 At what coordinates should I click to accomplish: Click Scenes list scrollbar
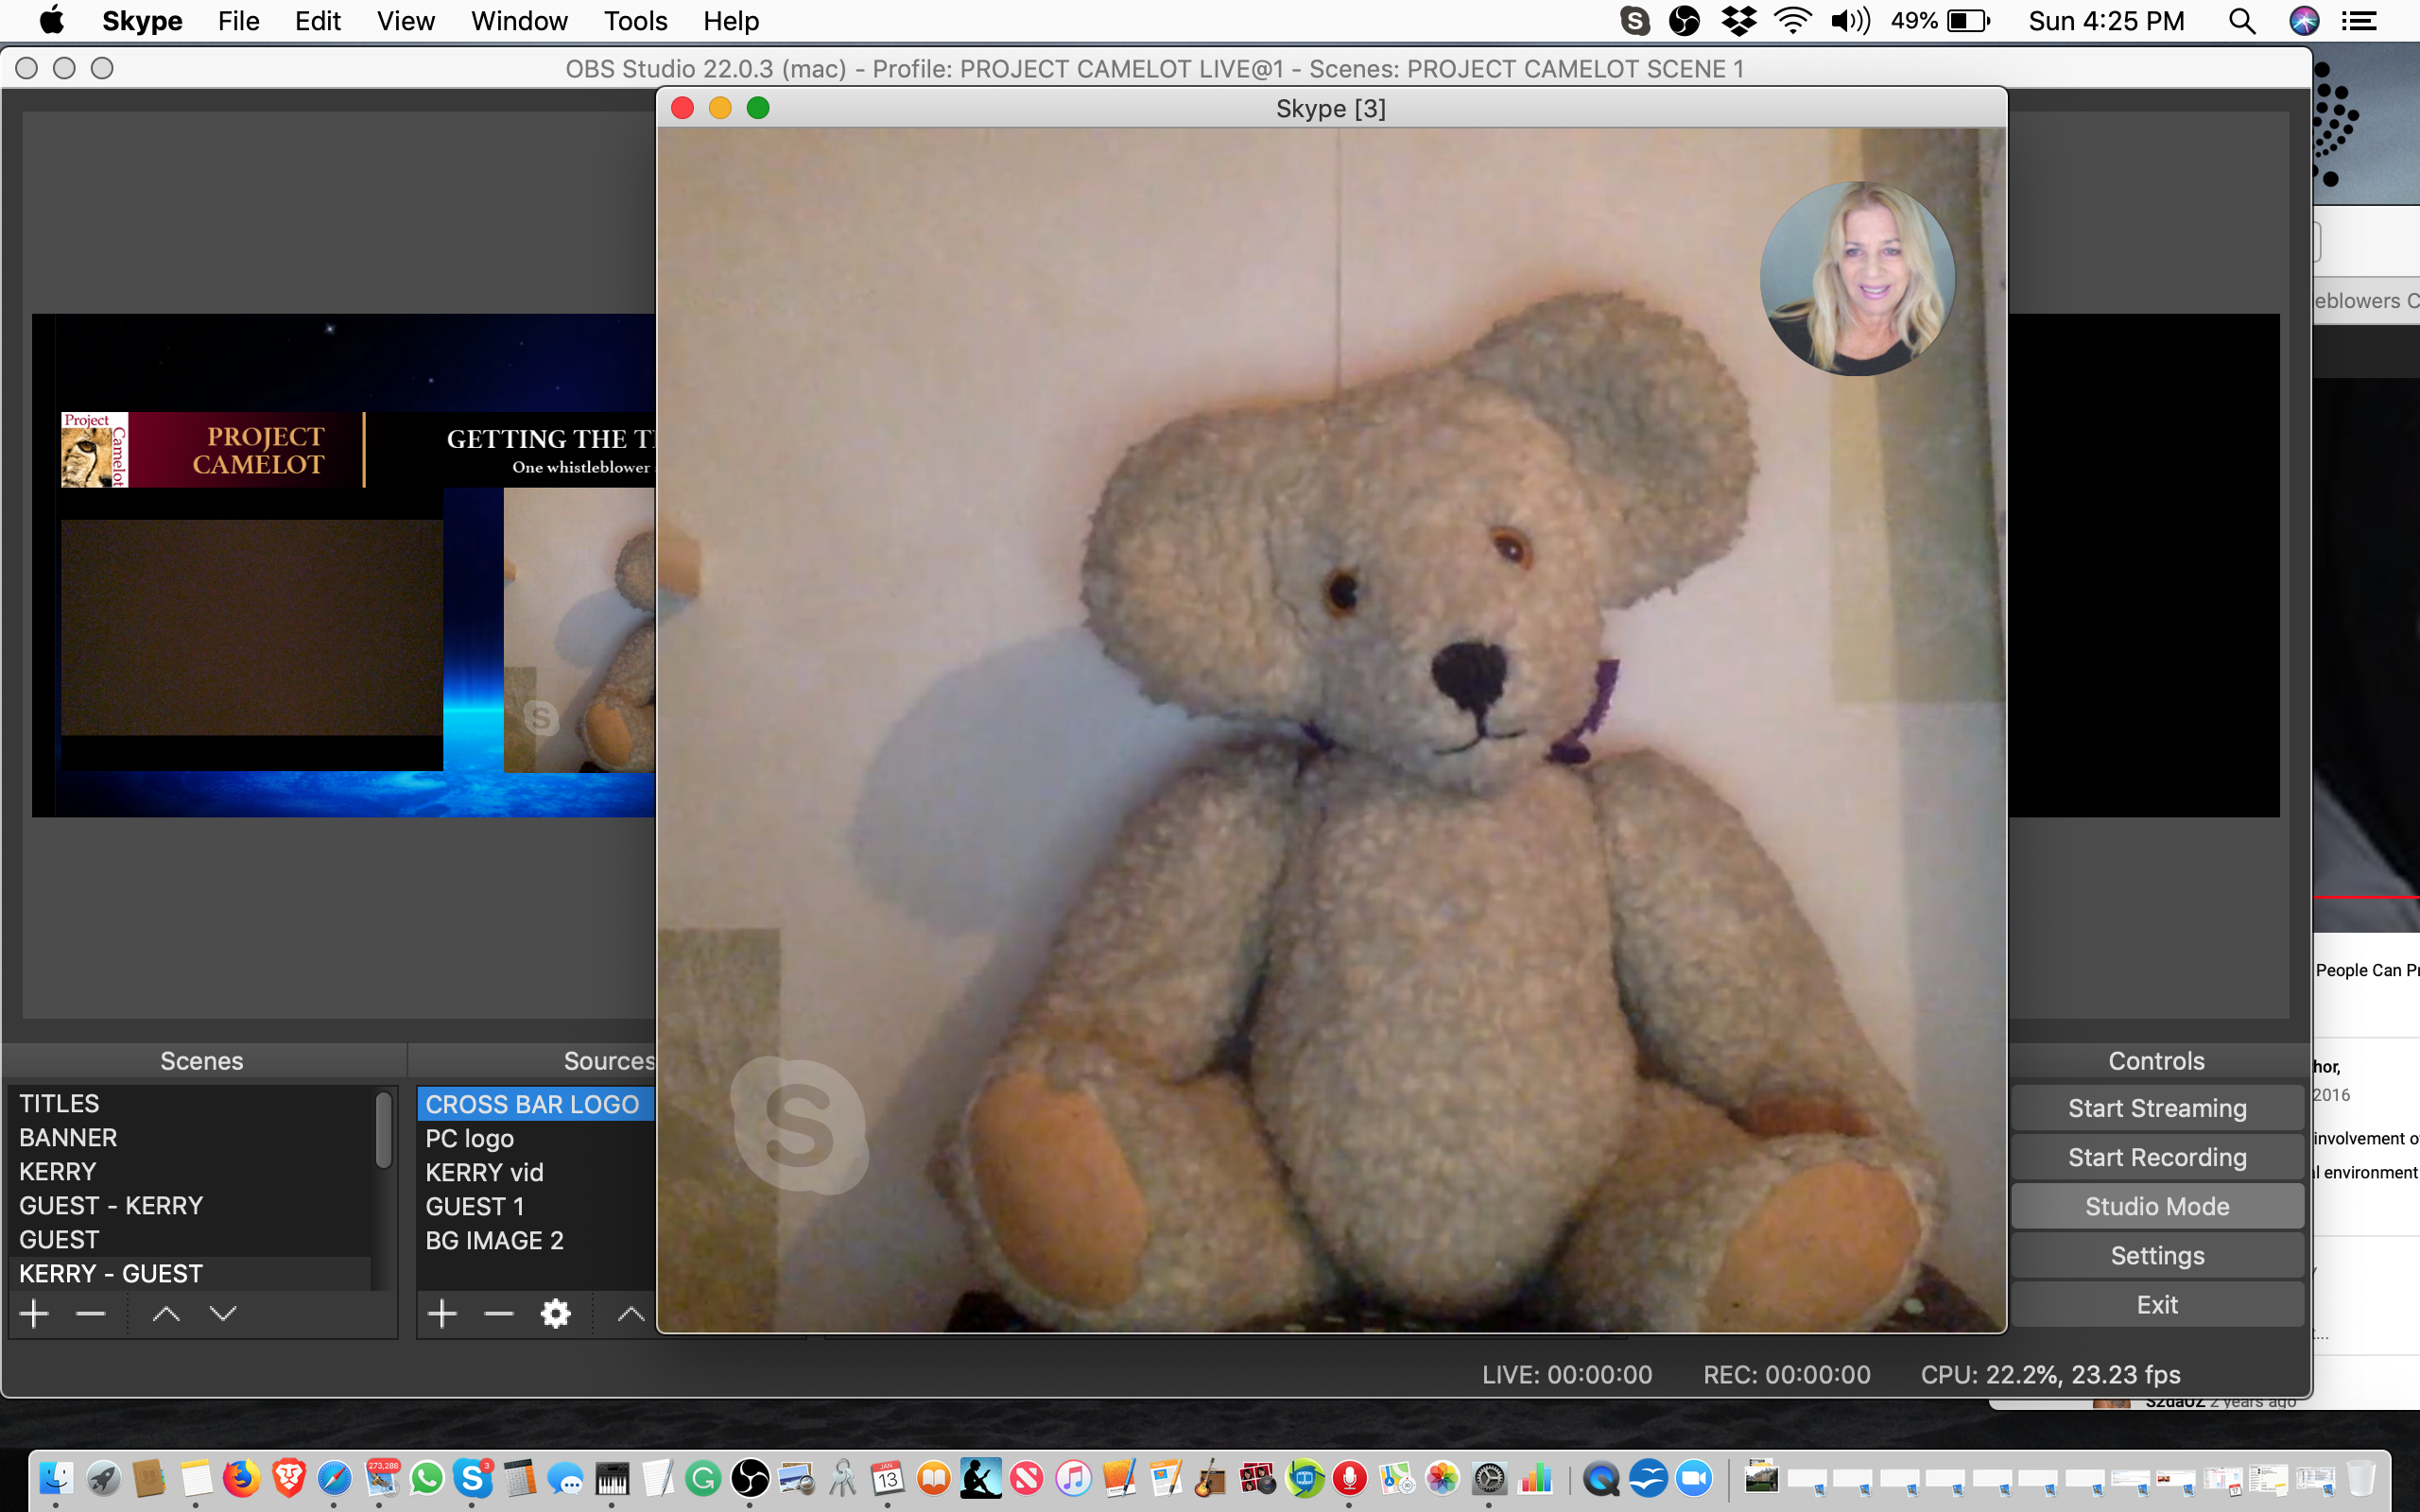click(383, 1130)
